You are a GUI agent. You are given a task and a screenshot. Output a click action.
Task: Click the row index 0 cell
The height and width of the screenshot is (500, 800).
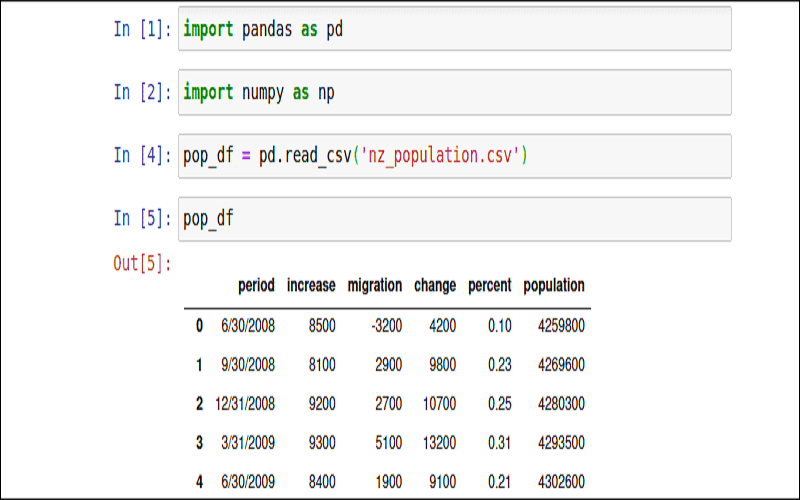pyautogui.click(x=199, y=326)
